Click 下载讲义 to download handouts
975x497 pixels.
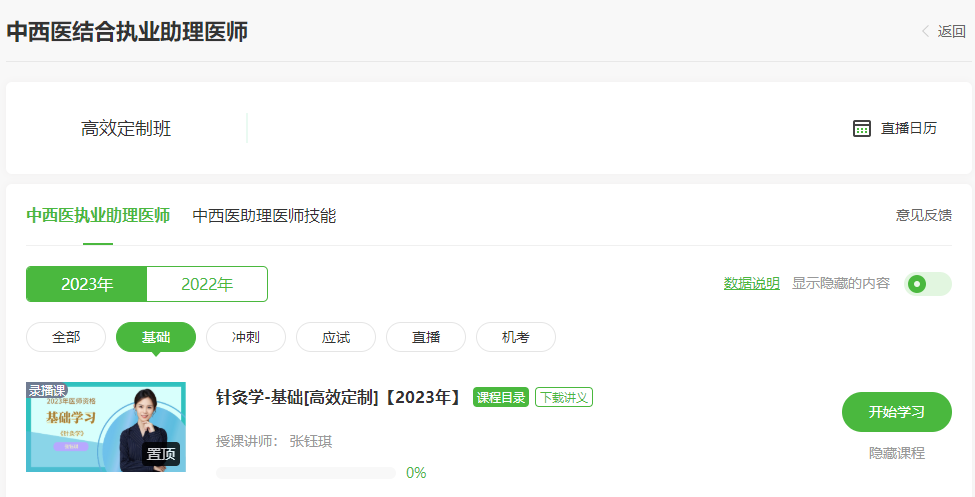point(564,397)
